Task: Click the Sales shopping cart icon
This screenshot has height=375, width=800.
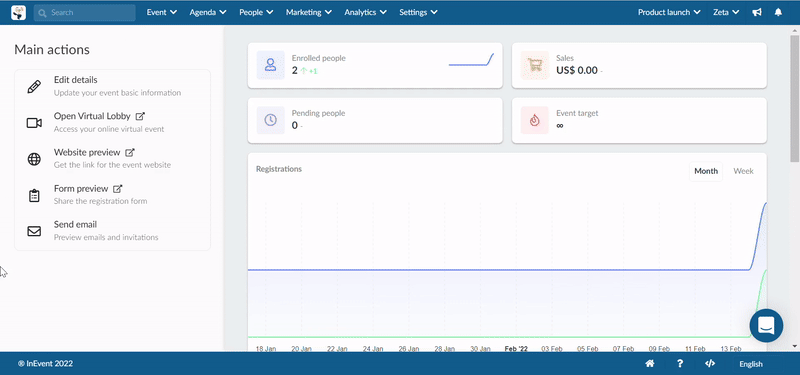Action: [x=535, y=65]
